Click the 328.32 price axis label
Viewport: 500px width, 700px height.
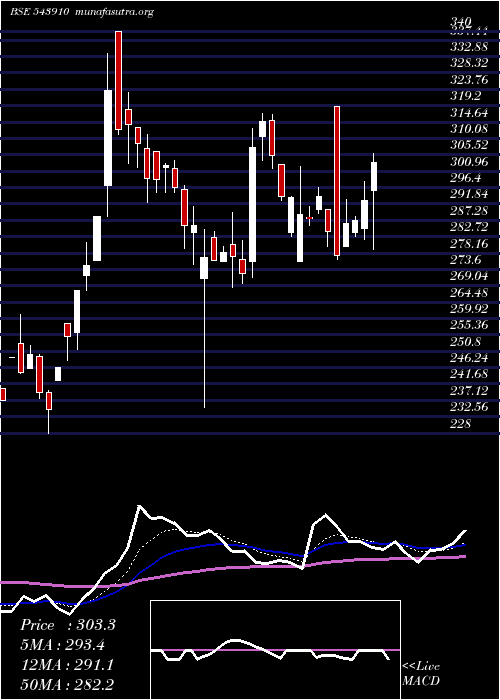468,63
